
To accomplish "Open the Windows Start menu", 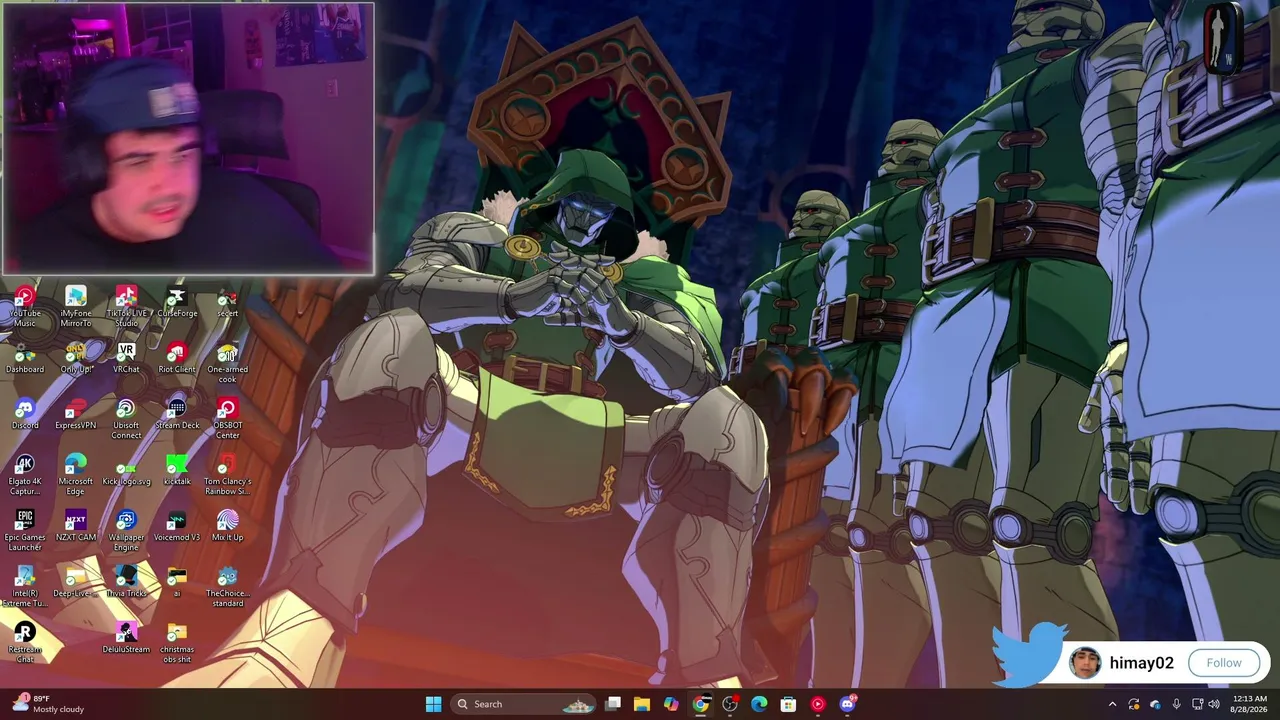I will pos(433,704).
